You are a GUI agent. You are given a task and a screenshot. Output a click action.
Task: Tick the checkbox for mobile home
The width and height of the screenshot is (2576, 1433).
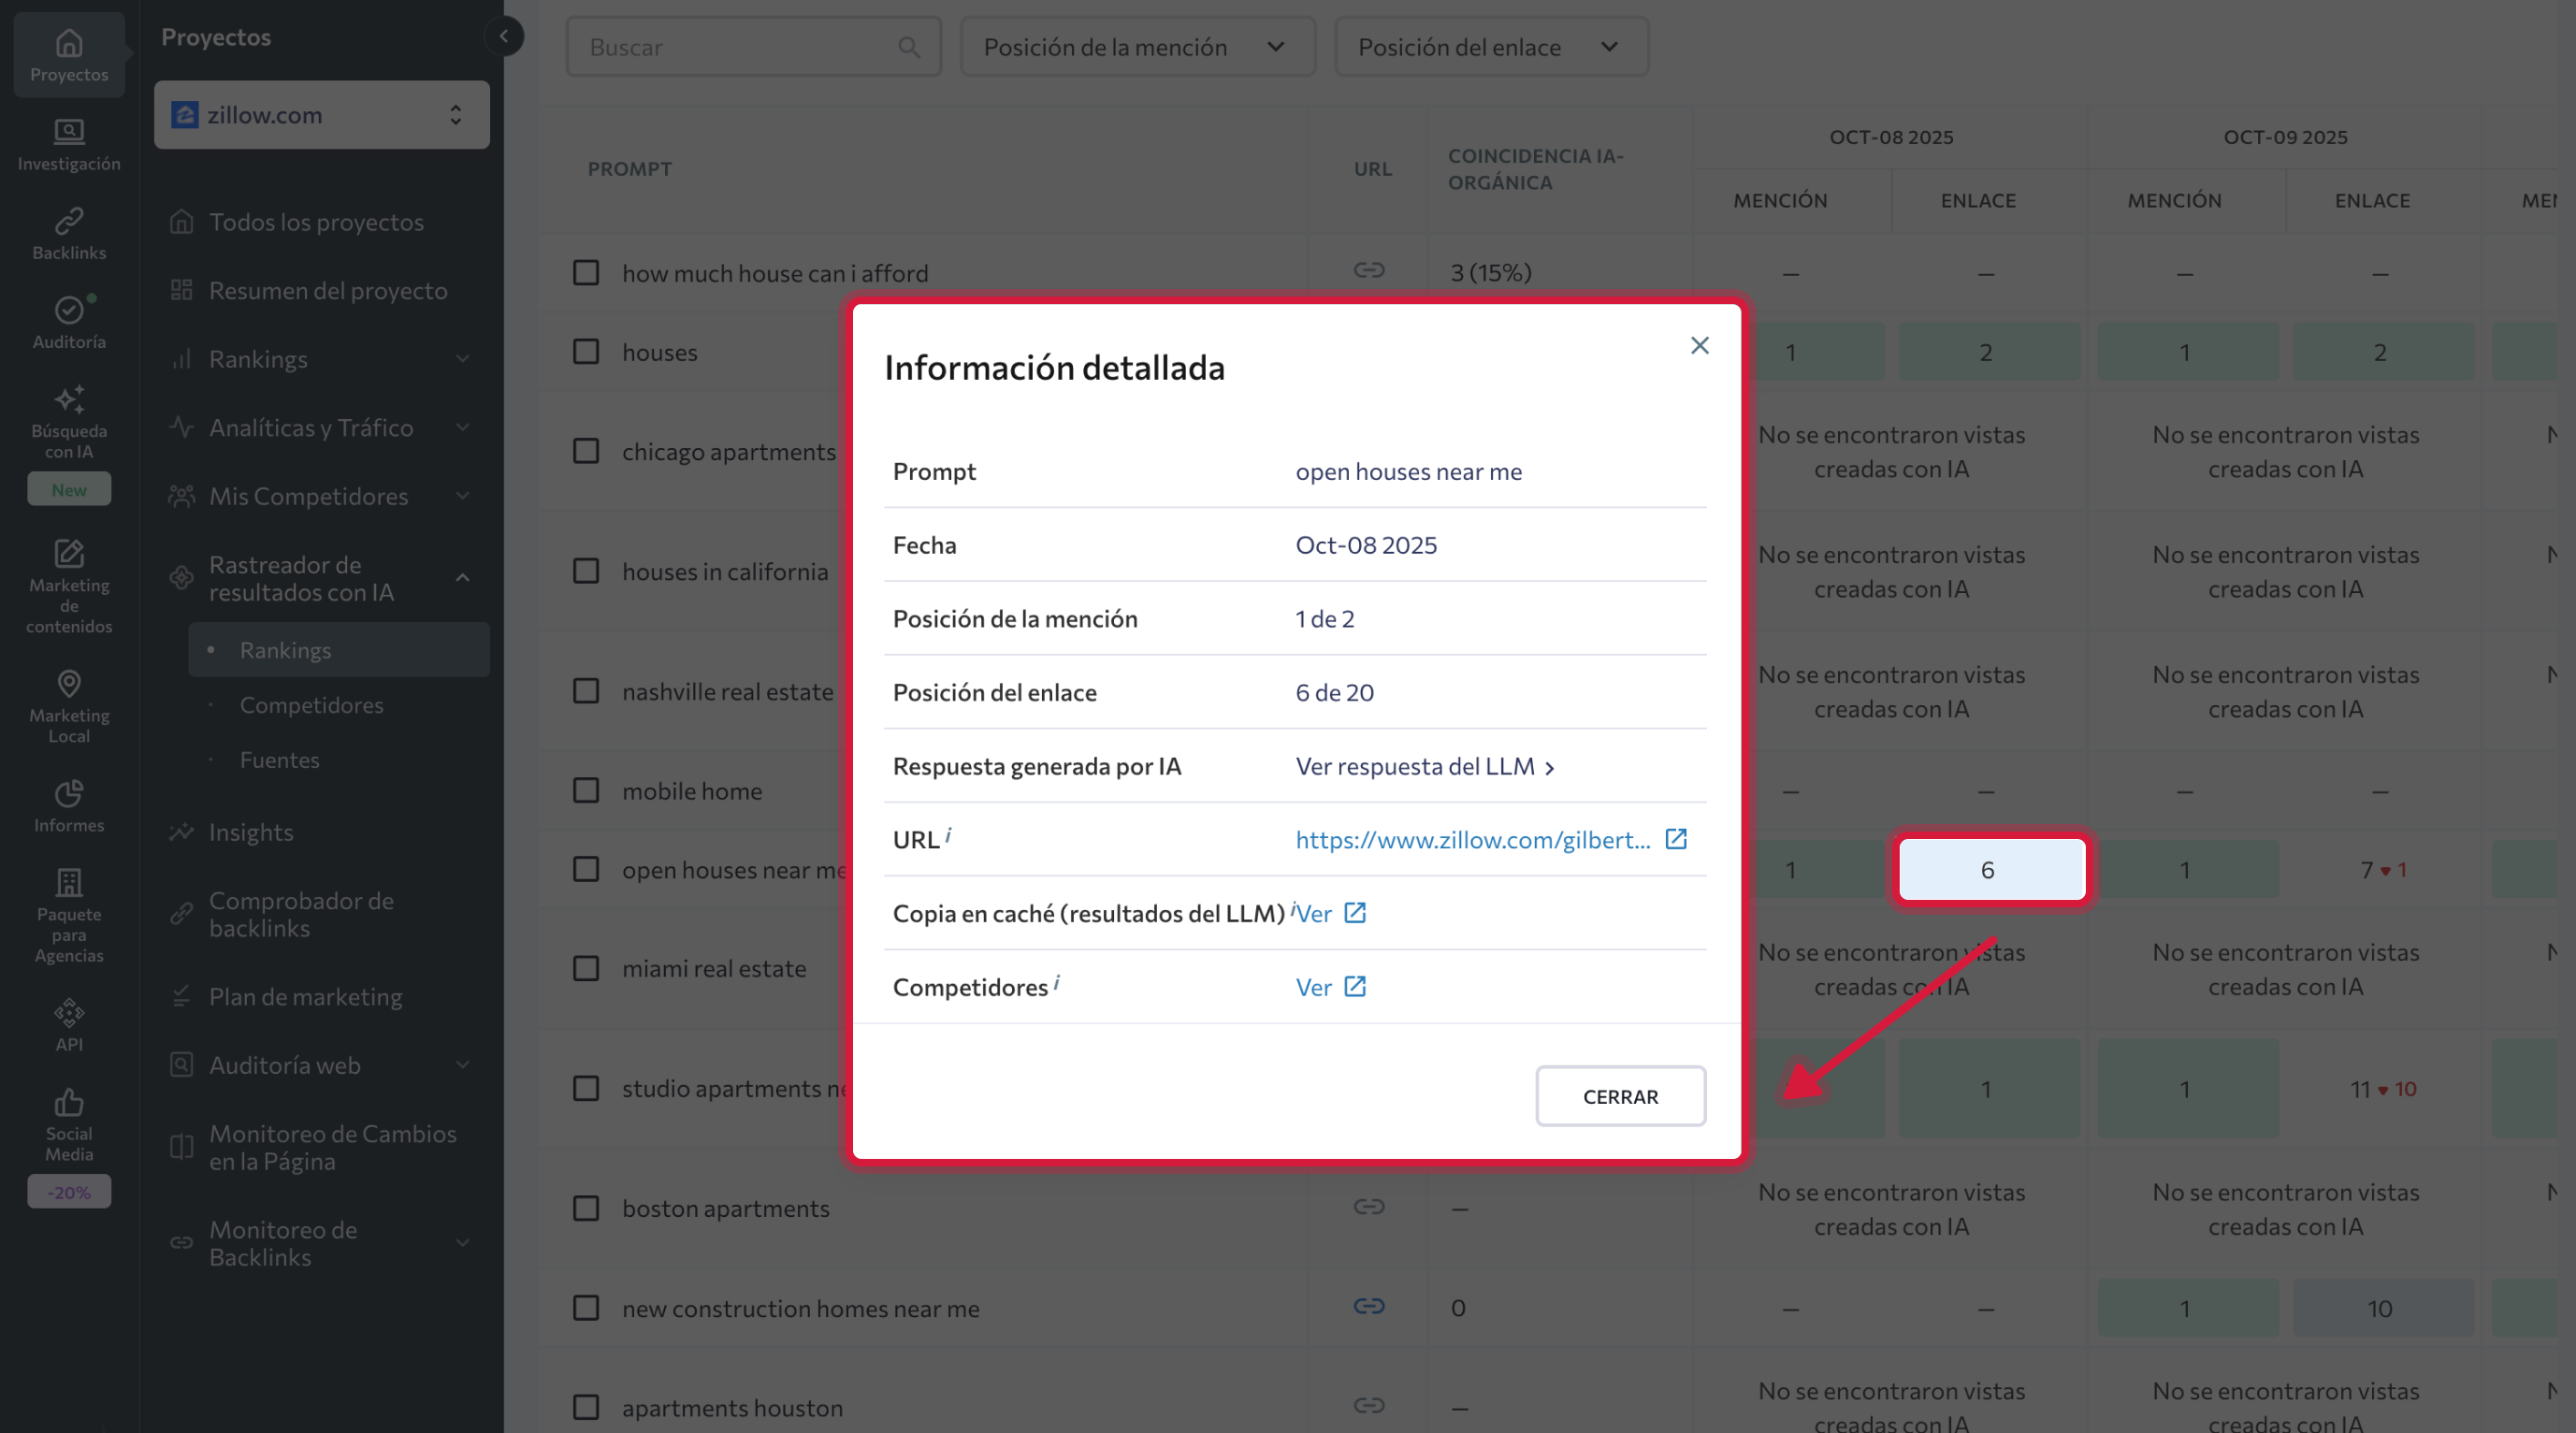[586, 790]
